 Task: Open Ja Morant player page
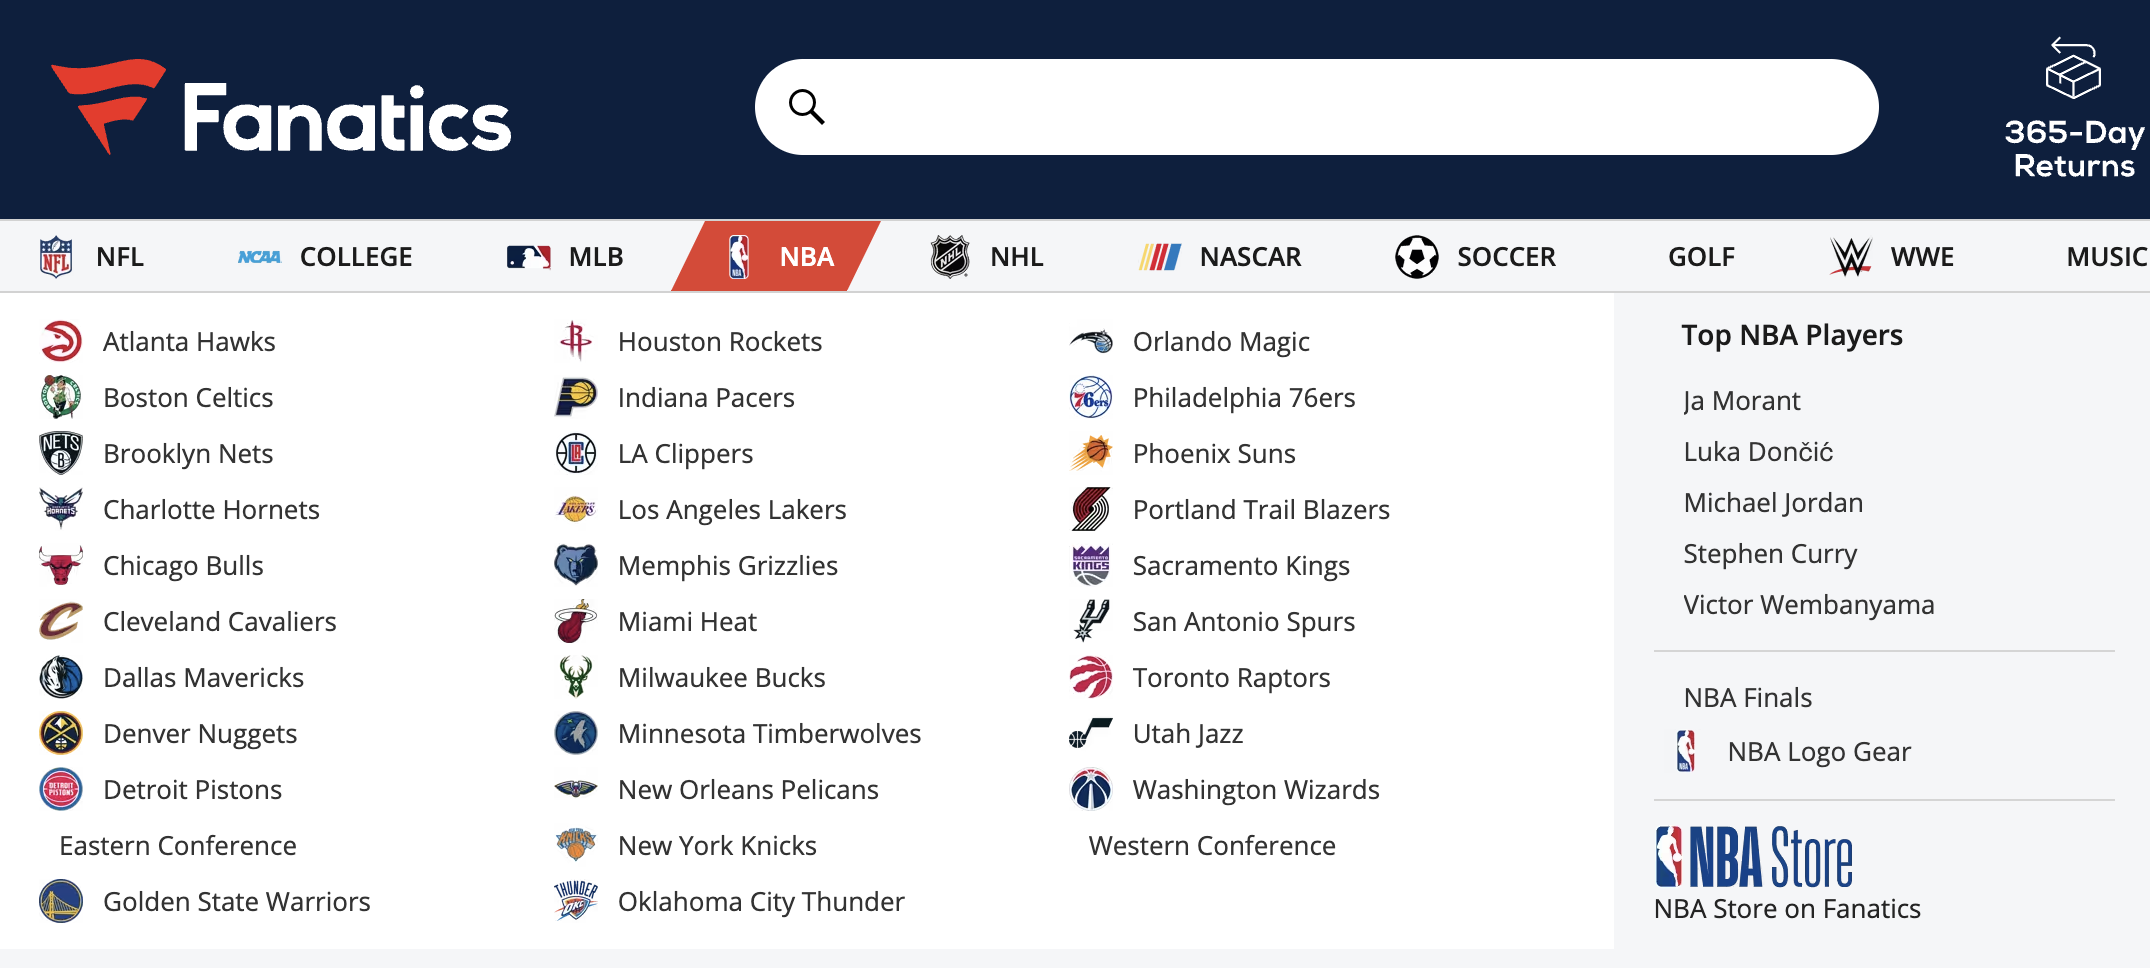(x=1741, y=401)
